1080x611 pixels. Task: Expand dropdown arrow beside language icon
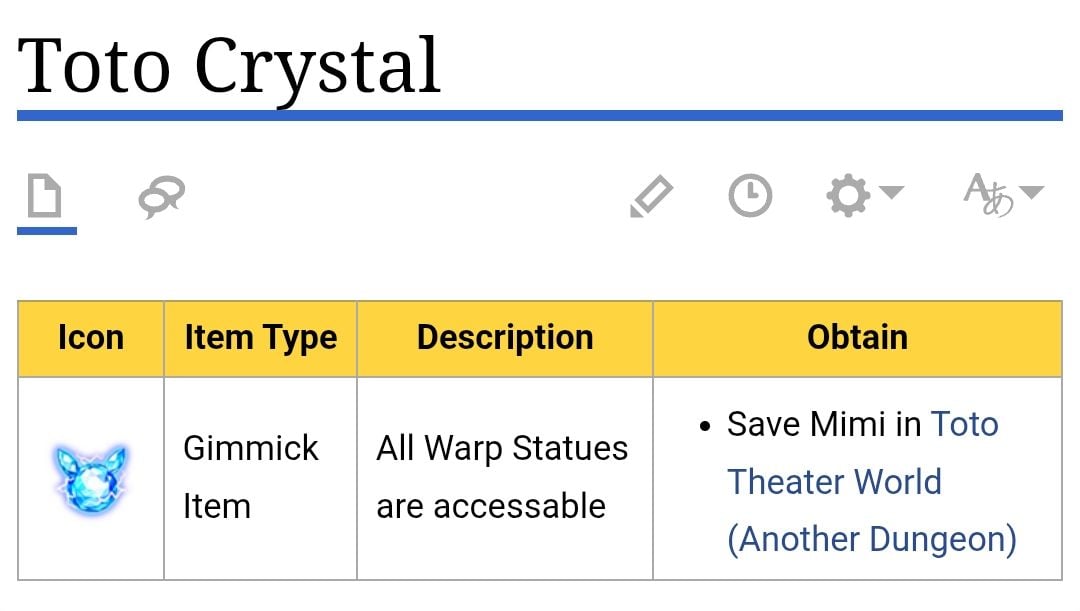[x=1031, y=191]
